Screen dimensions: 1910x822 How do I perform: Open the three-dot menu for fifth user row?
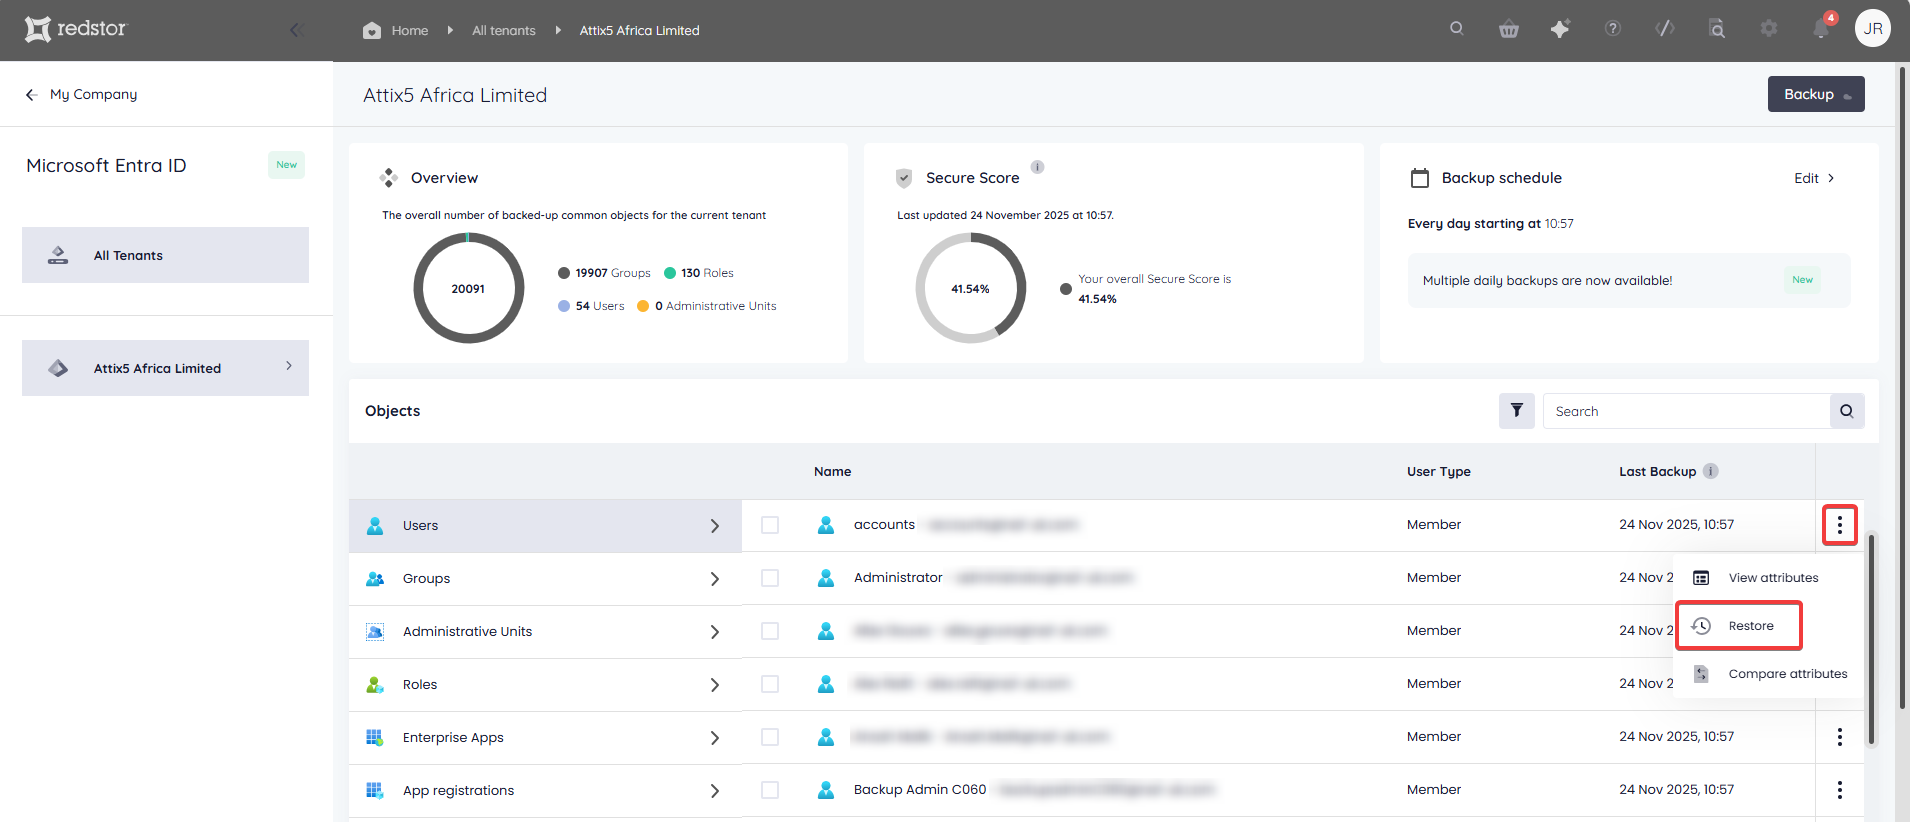tap(1839, 737)
